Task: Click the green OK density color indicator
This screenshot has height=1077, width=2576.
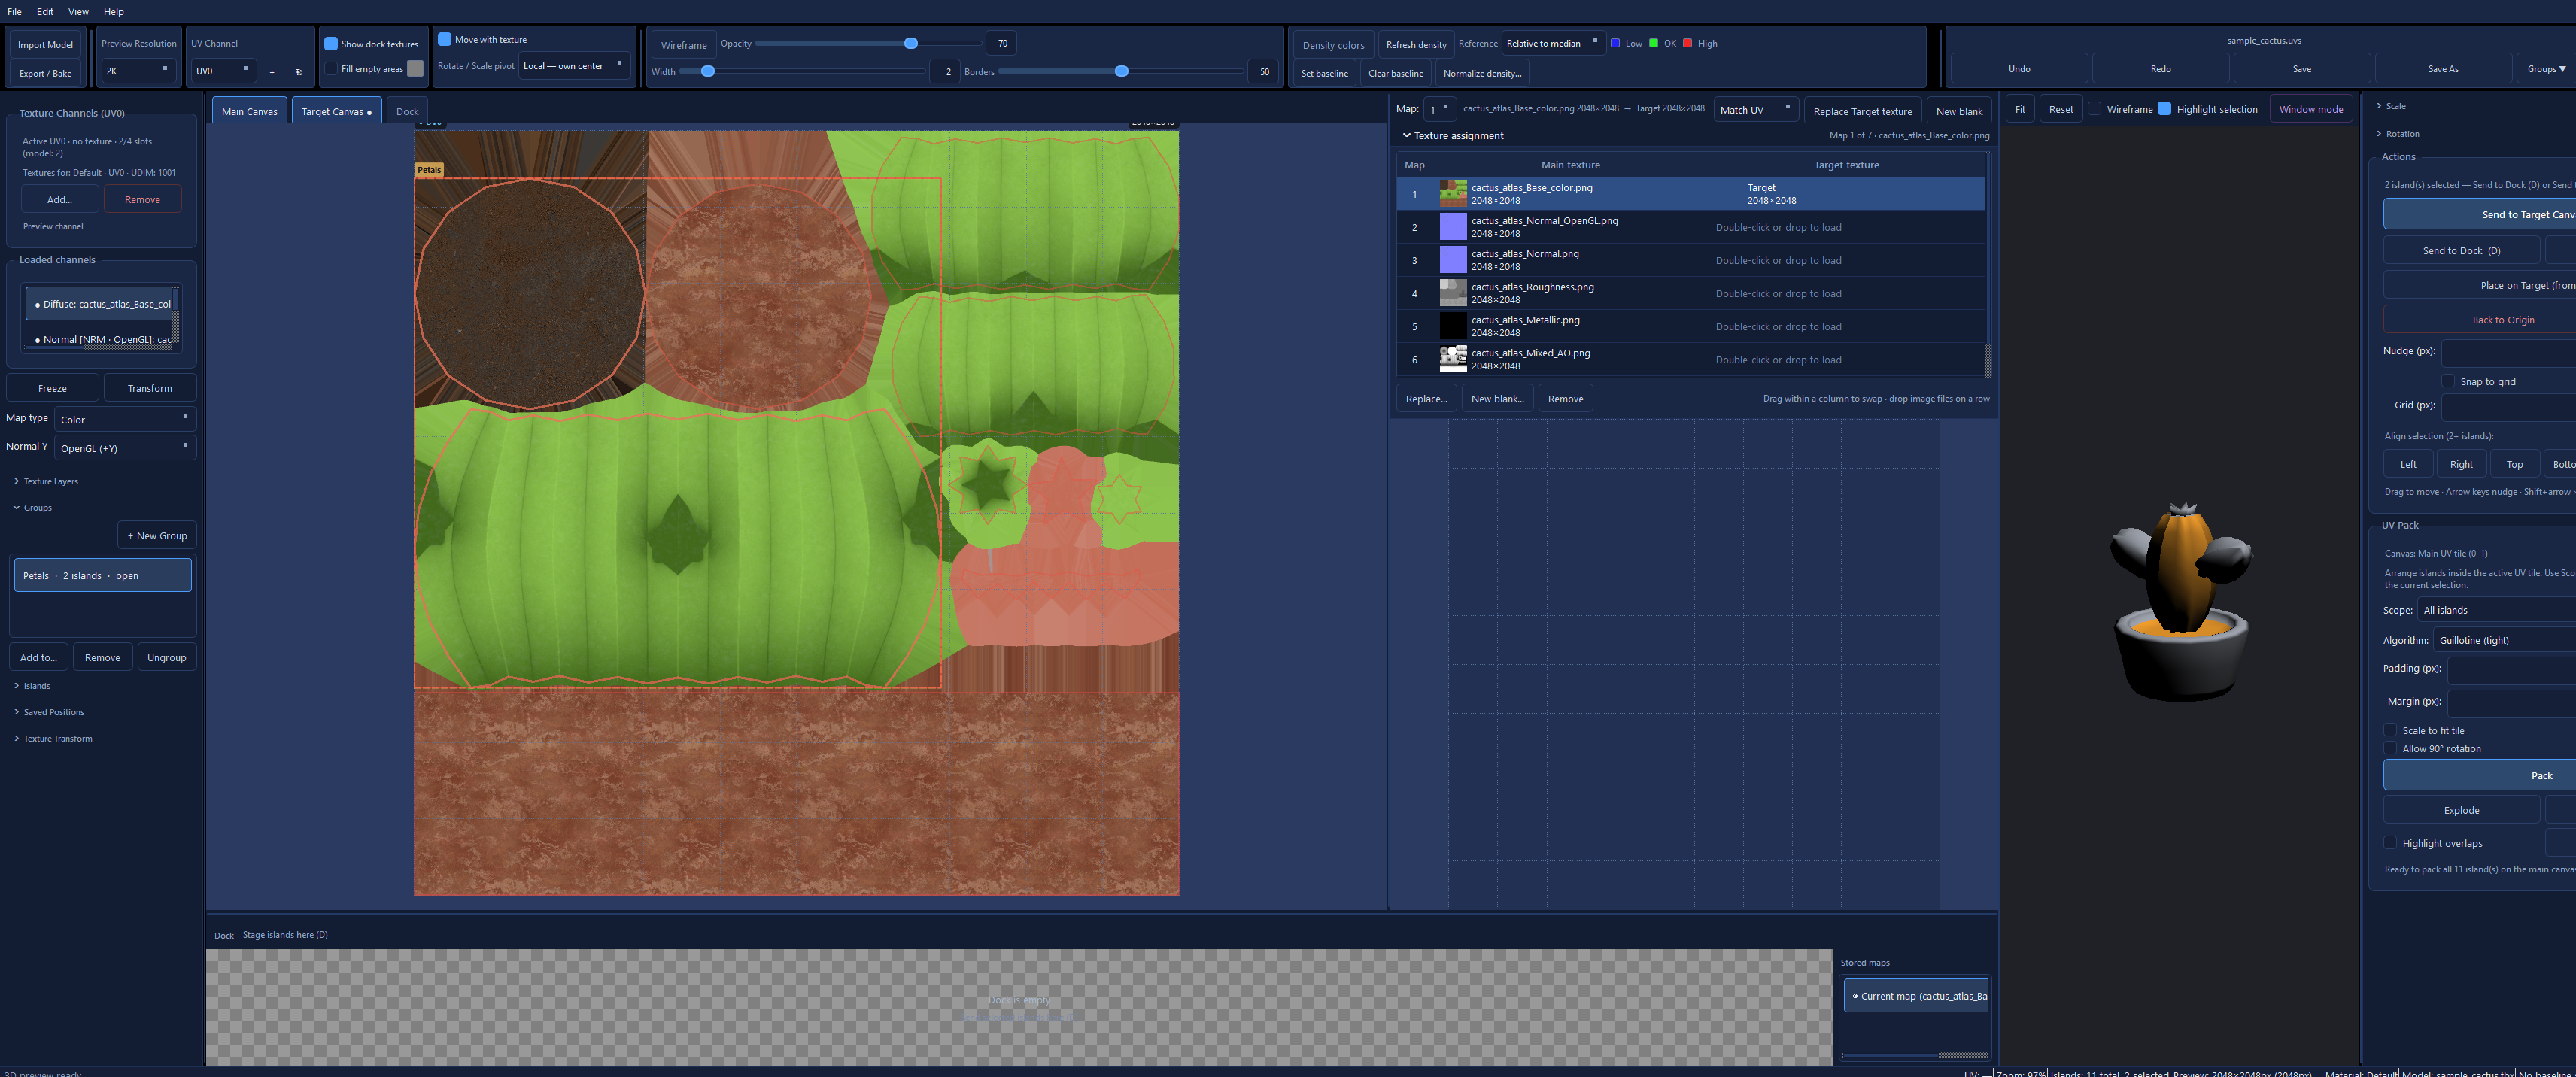Action: (x=1653, y=43)
